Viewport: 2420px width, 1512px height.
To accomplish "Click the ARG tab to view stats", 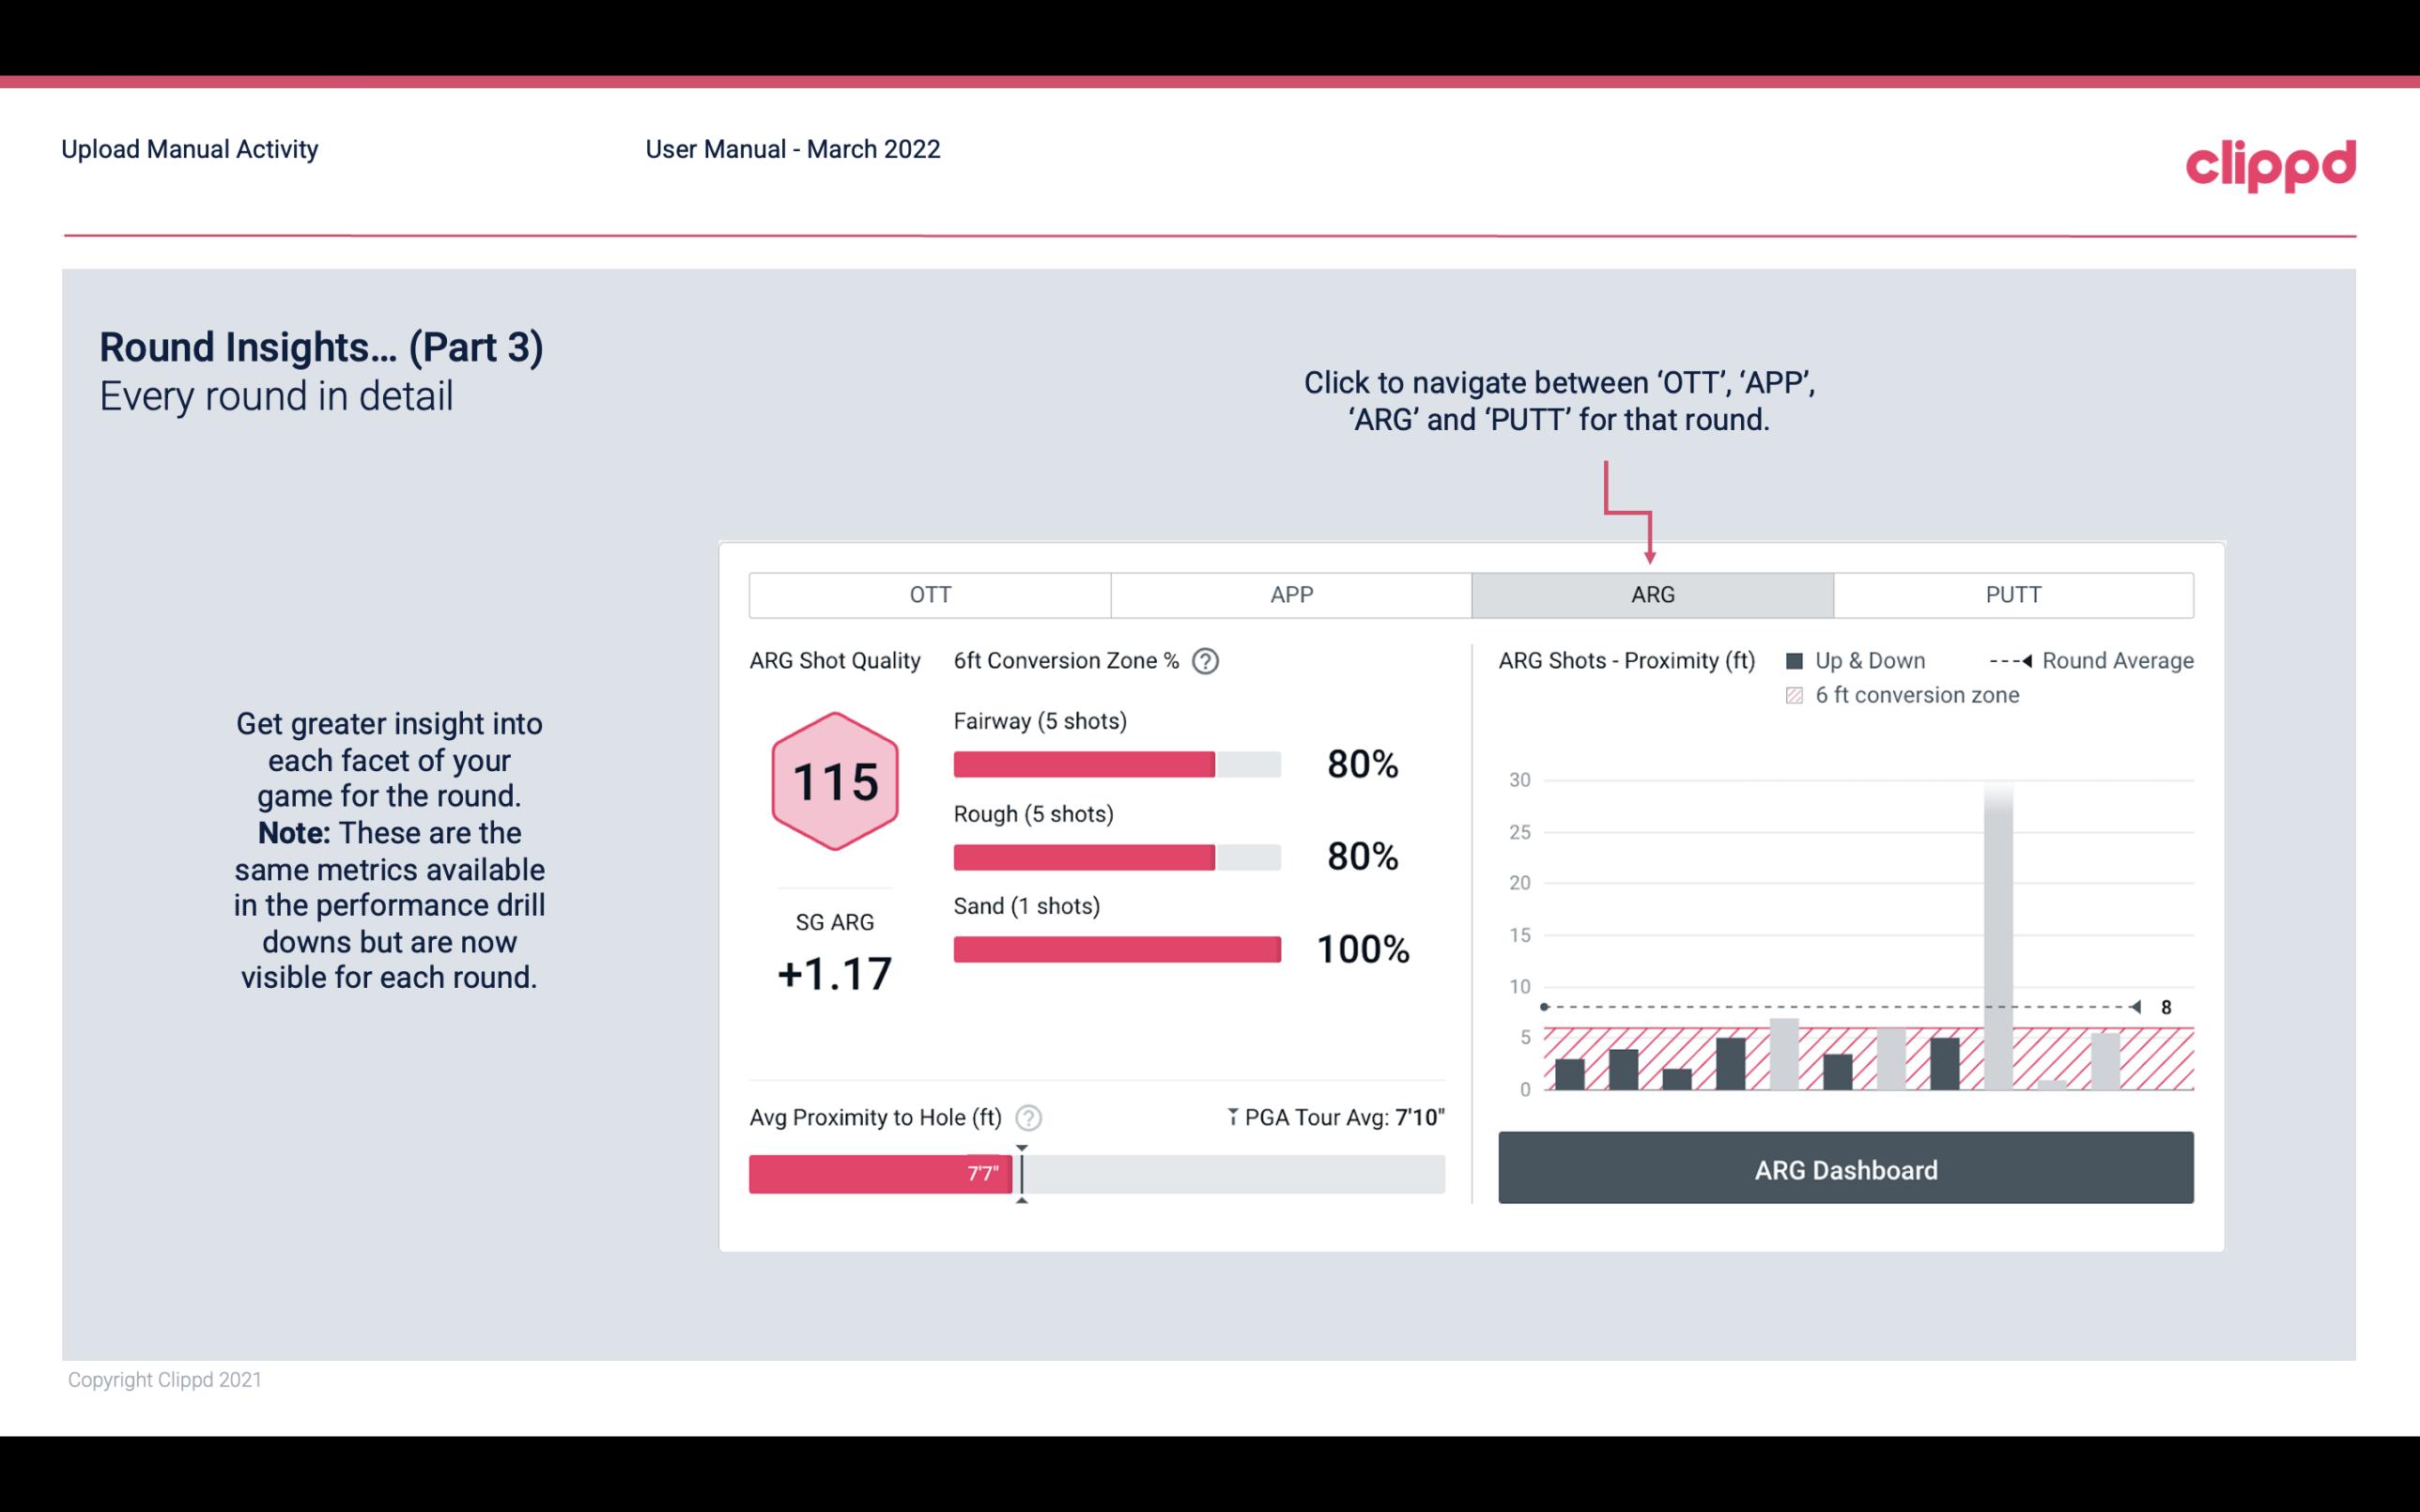I will click(x=1652, y=595).
